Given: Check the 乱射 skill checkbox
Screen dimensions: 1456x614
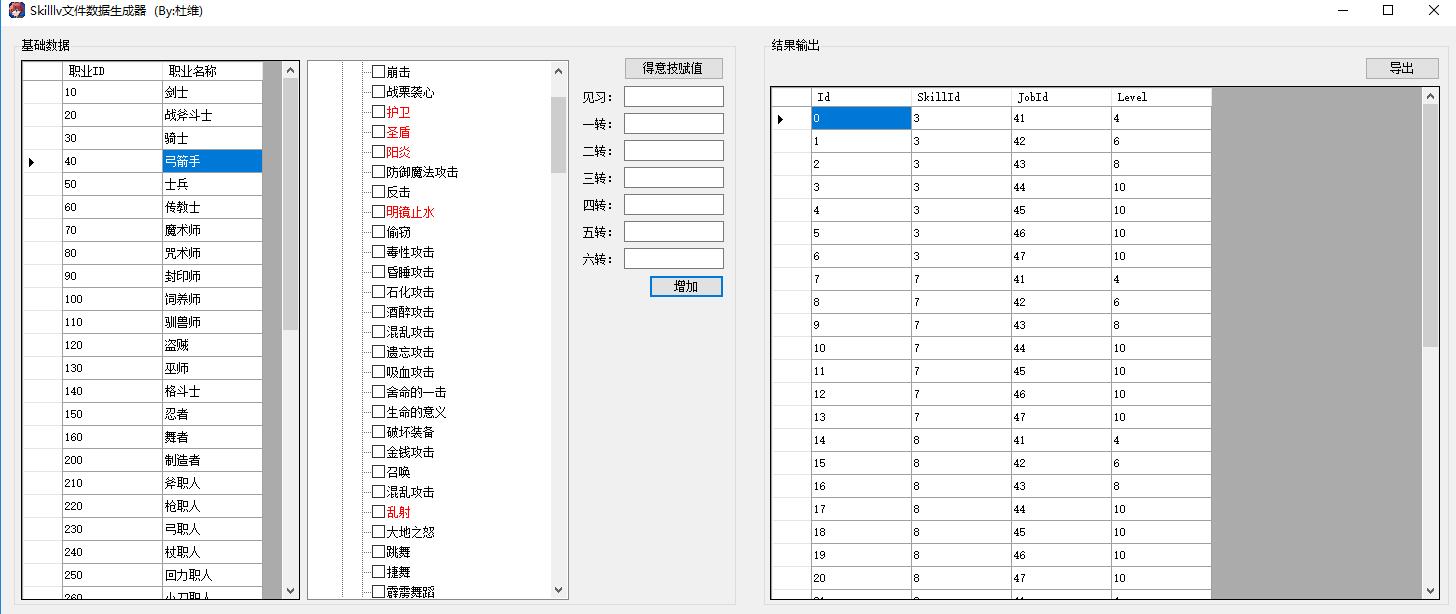Looking at the screenshot, I should (x=378, y=512).
